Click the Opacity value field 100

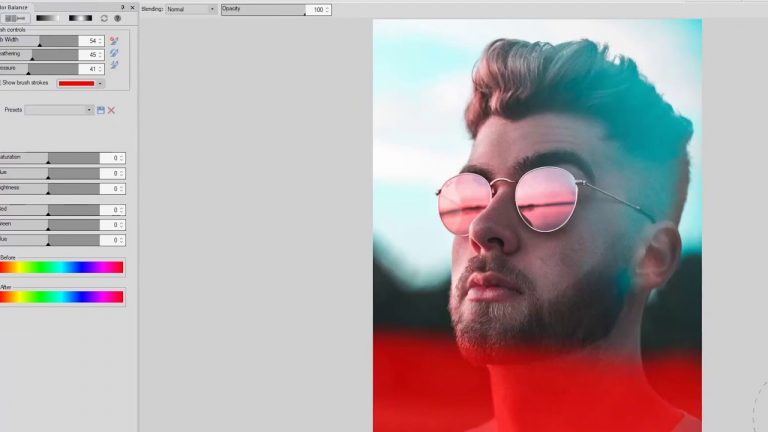coord(316,10)
